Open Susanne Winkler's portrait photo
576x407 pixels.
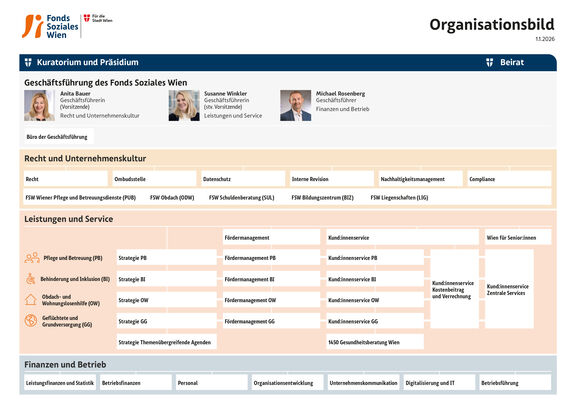[184, 106]
